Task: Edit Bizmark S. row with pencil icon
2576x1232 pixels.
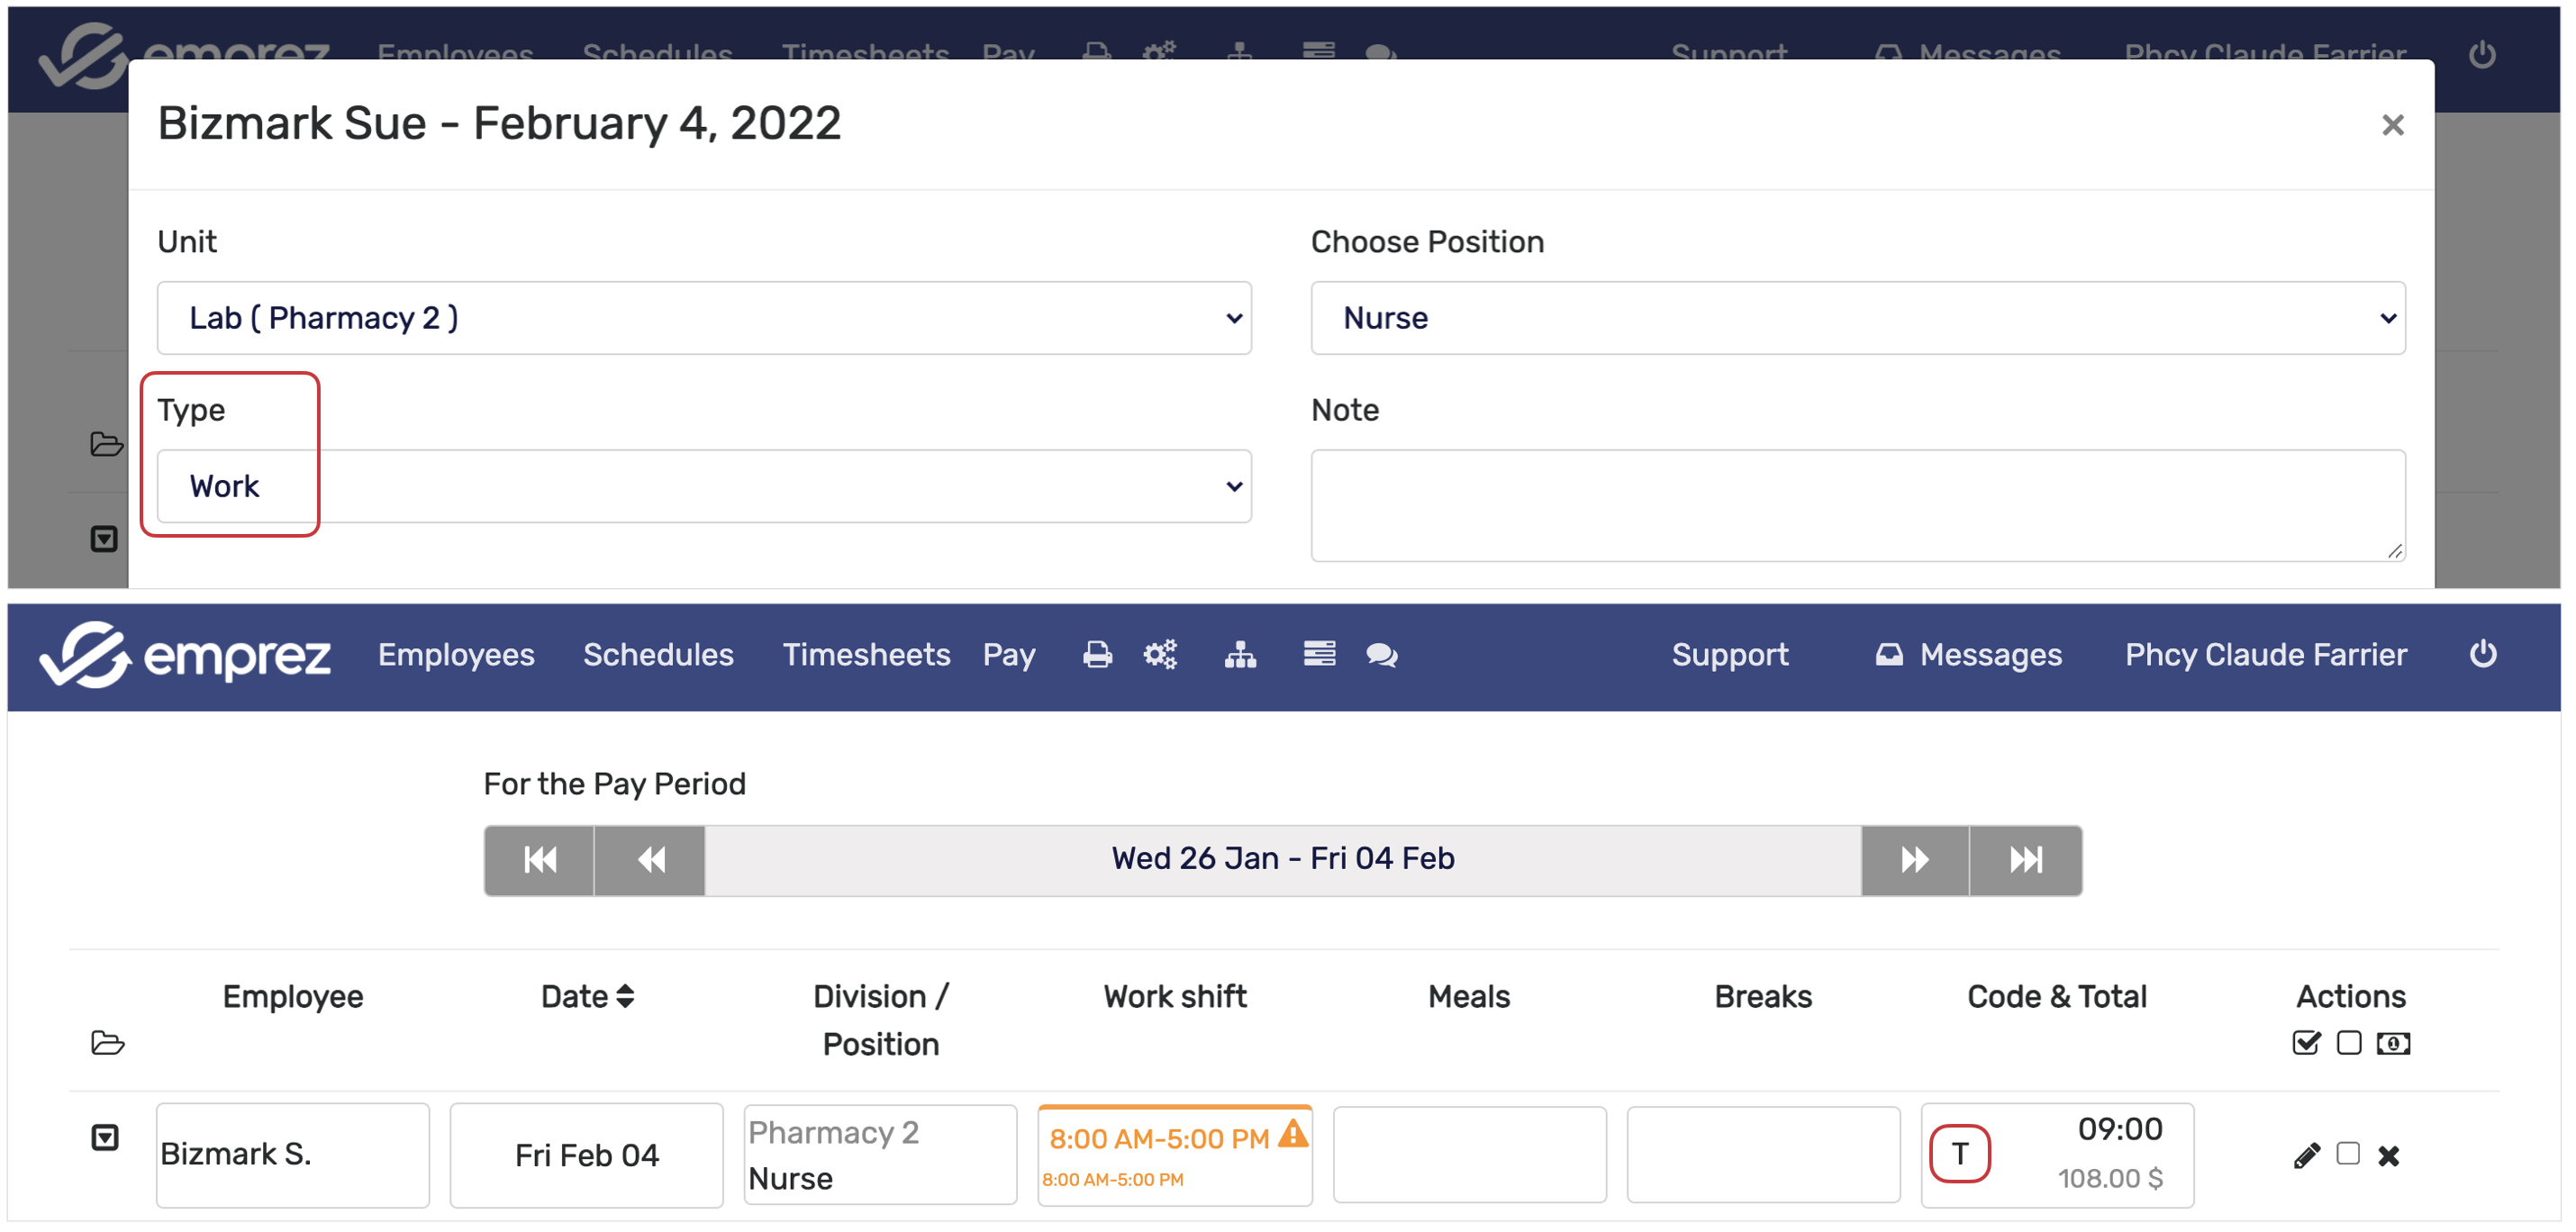Action: tap(2305, 1156)
